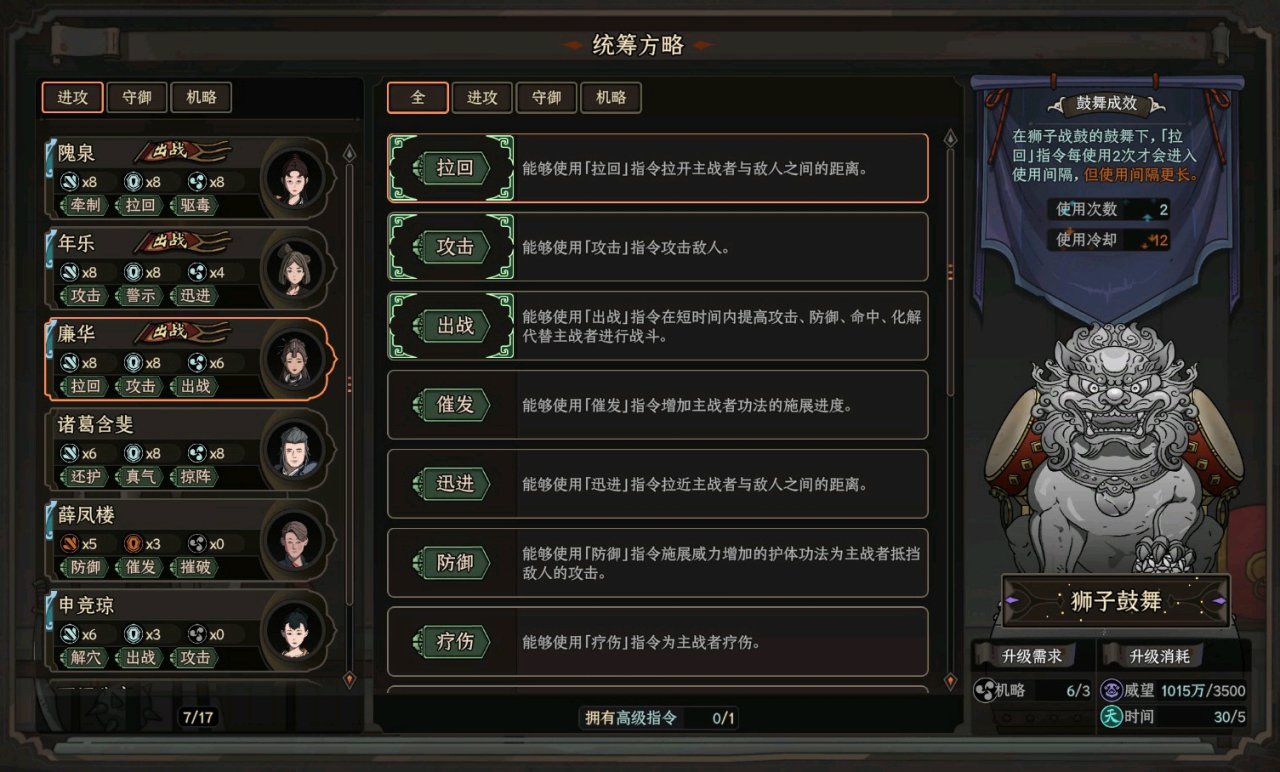Screen dimensions: 1280x772
Task: Select 申竞琼's portrait avatar
Action: (293, 630)
